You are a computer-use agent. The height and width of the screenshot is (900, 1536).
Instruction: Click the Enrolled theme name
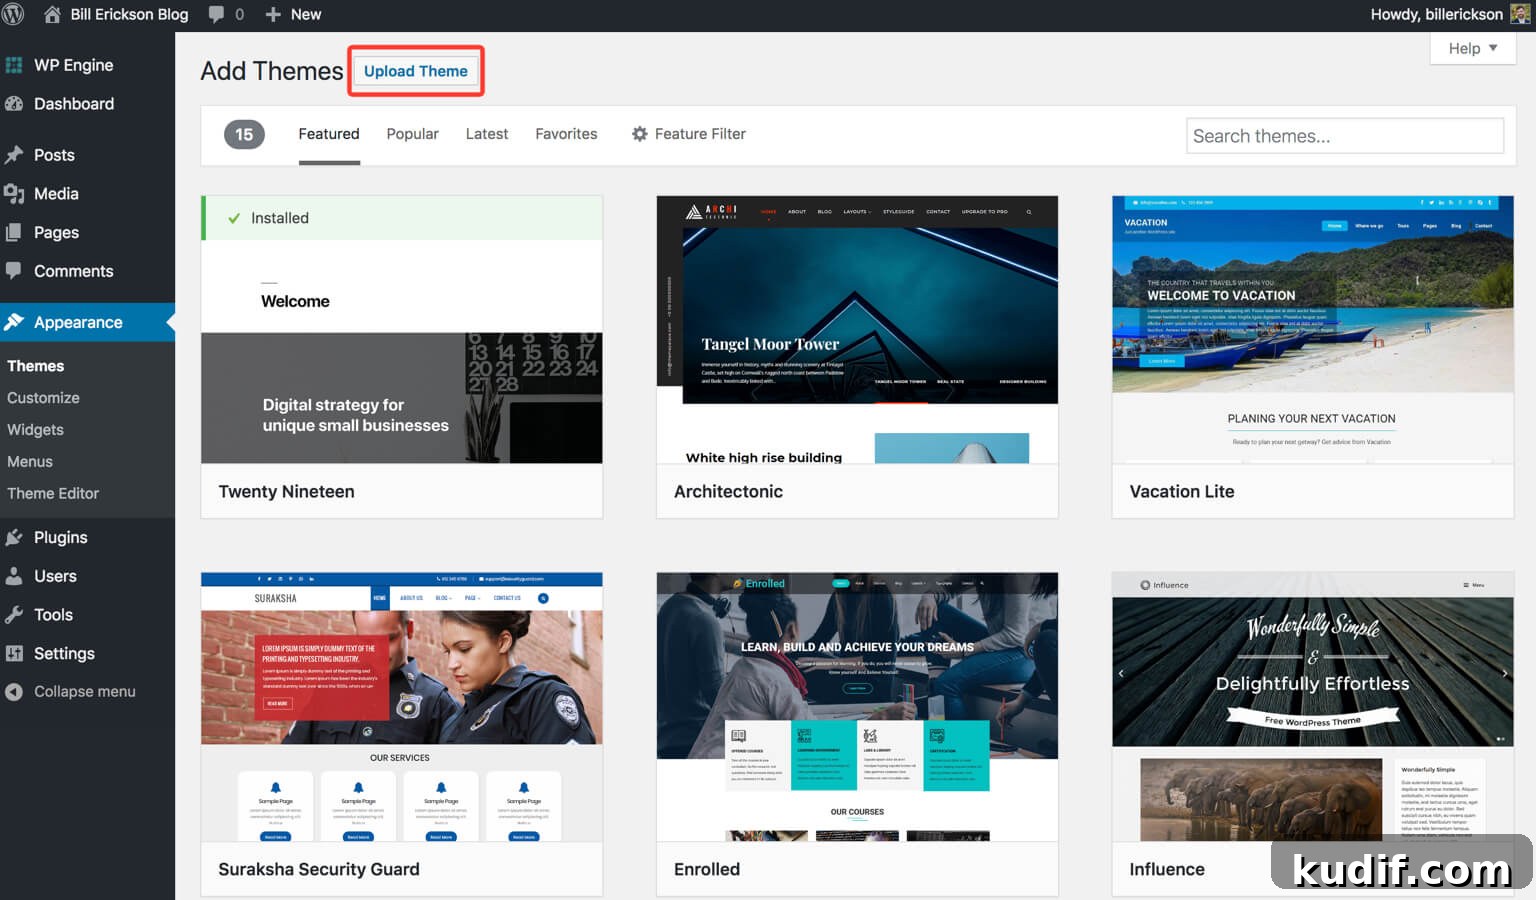pos(707,870)
